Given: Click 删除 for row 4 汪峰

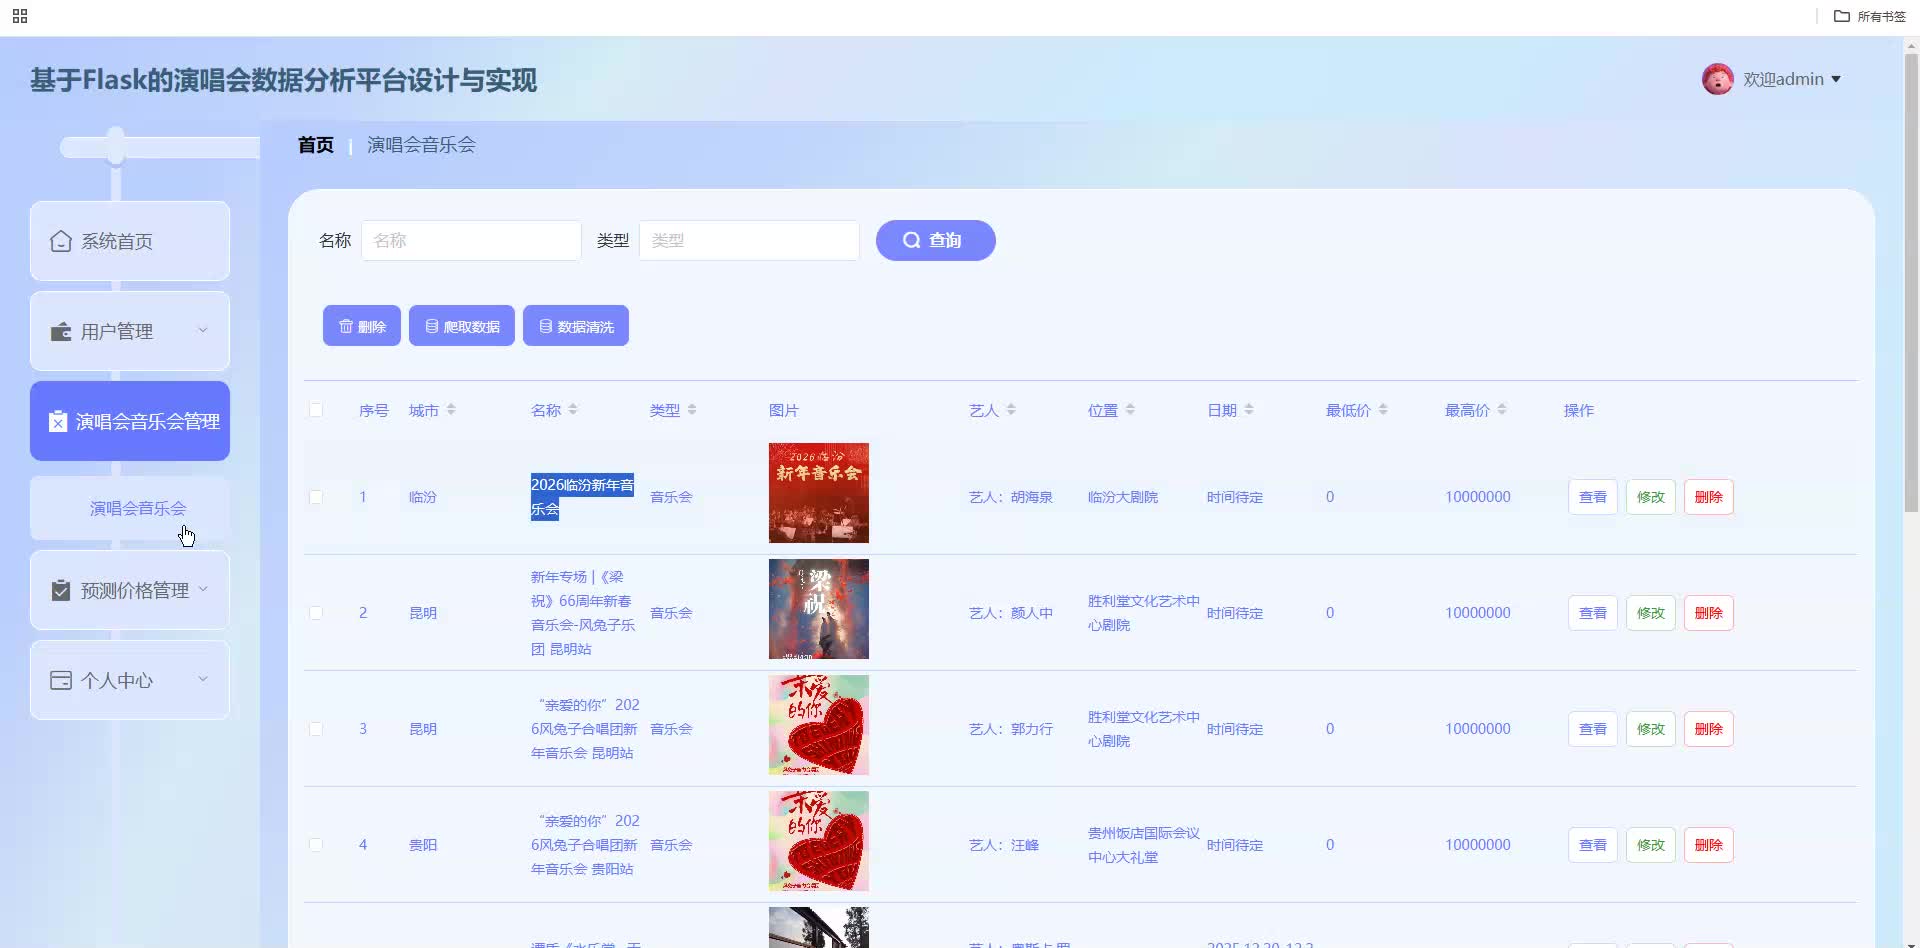Looking at the screenshot, I should pyautogui.click(x=1709, y=845).
